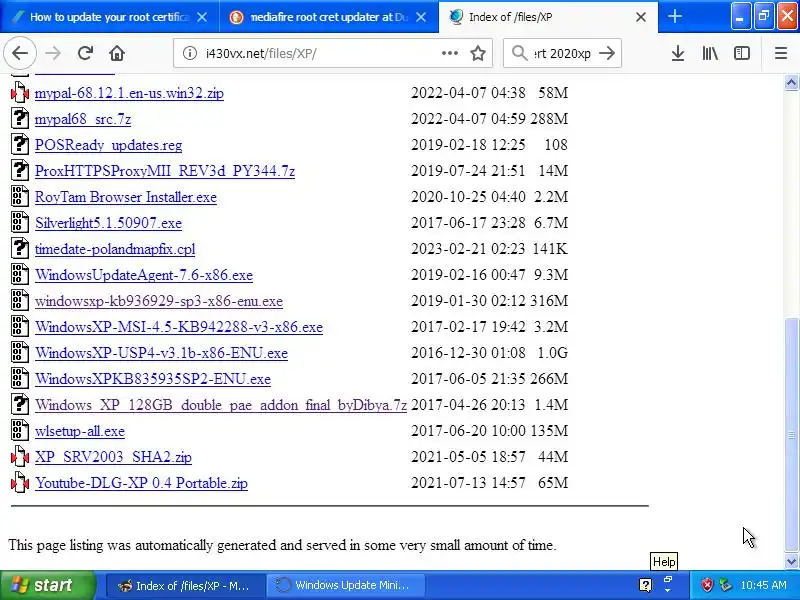Open Windows_XP_128GB_double_pae_addon link

click(220, 405)
